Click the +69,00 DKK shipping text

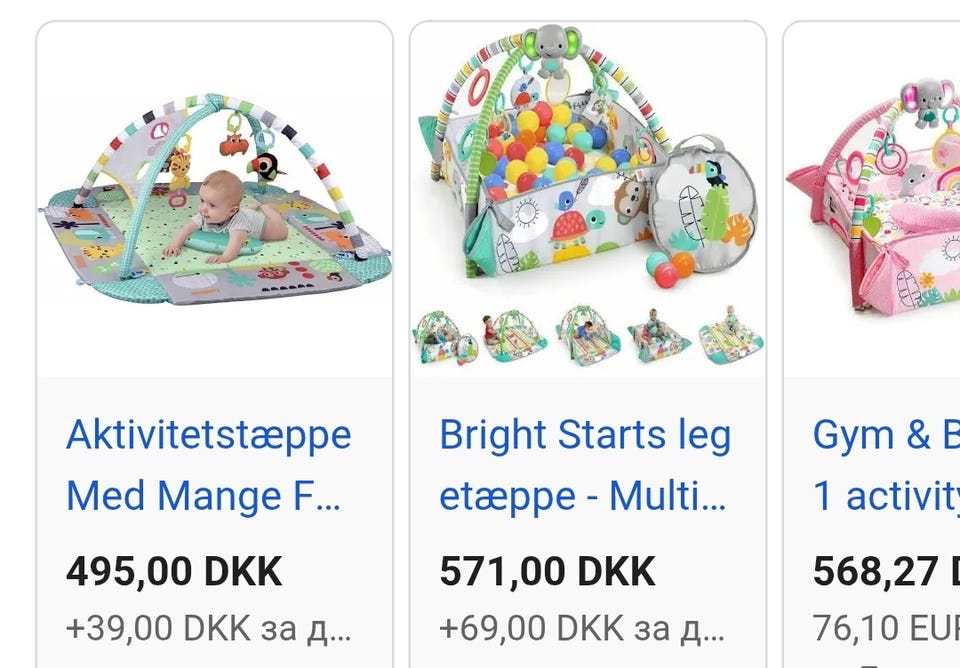point(582,628)
